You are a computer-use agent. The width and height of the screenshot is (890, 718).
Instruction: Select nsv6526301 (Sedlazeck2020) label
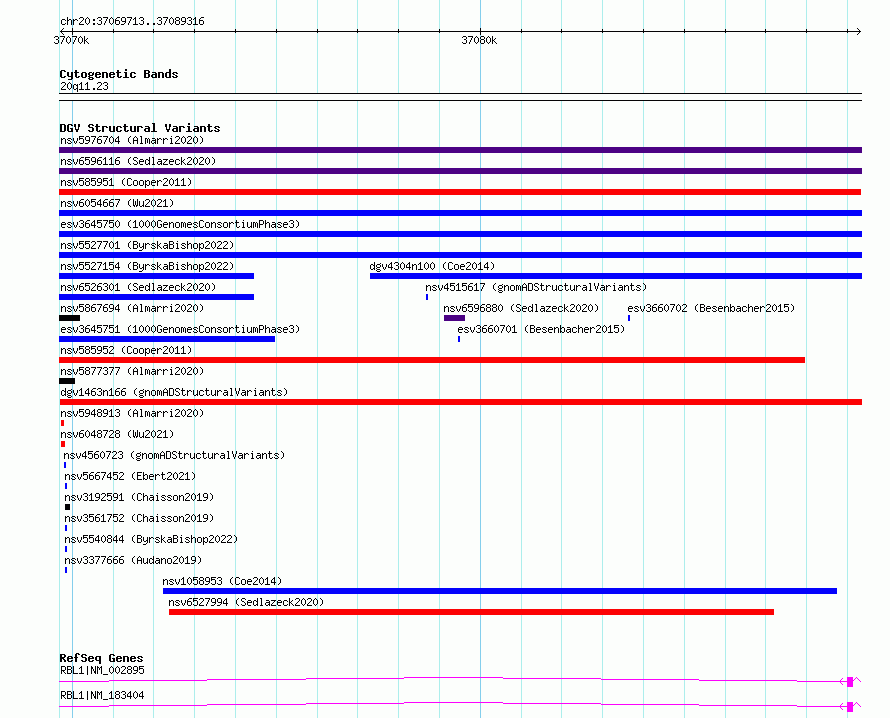pos(138,287)
